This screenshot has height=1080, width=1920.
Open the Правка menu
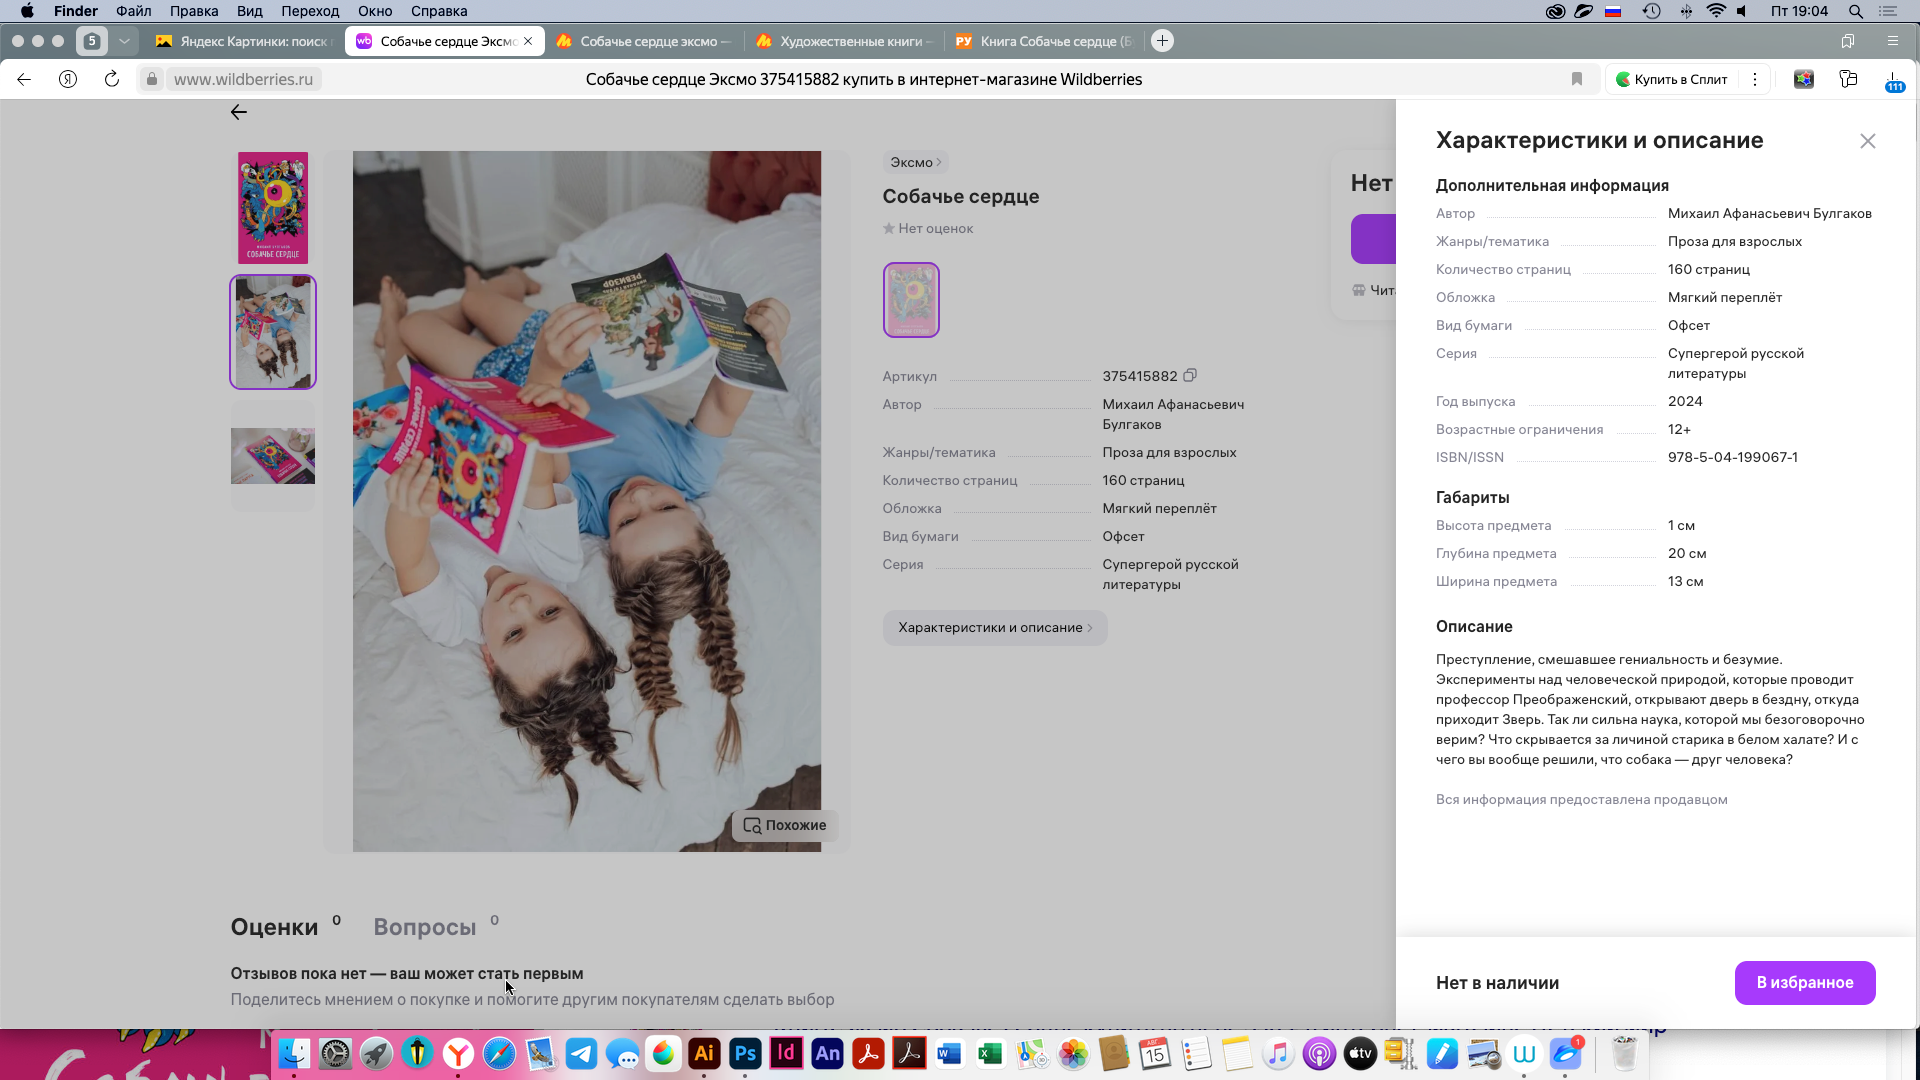[194, 11]
